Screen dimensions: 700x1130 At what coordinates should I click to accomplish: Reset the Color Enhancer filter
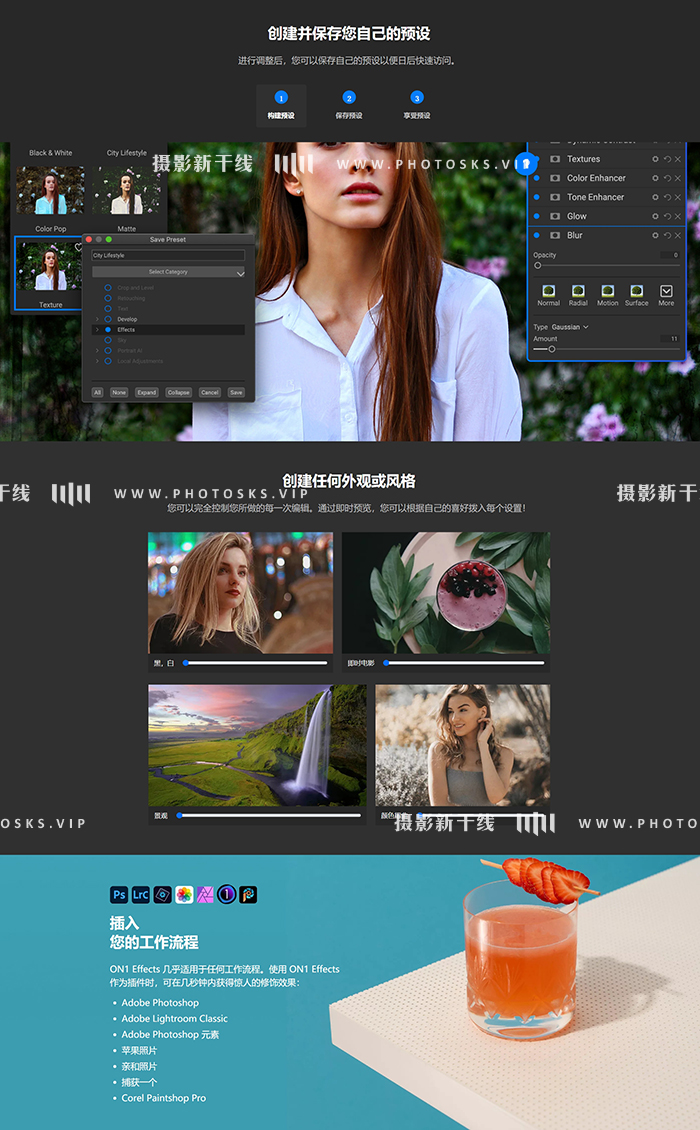tap(667, 178)
